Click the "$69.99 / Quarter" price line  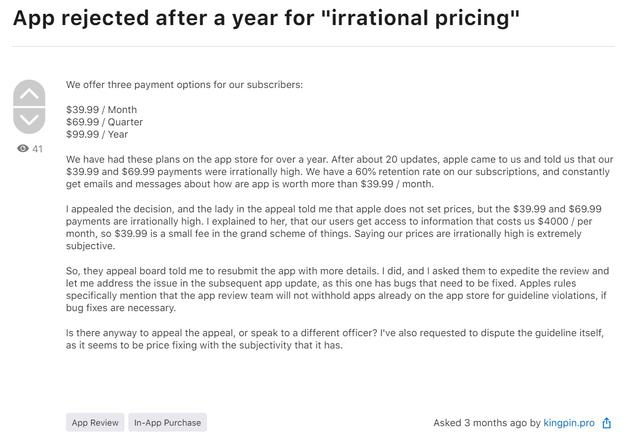(x=105, y=122)
